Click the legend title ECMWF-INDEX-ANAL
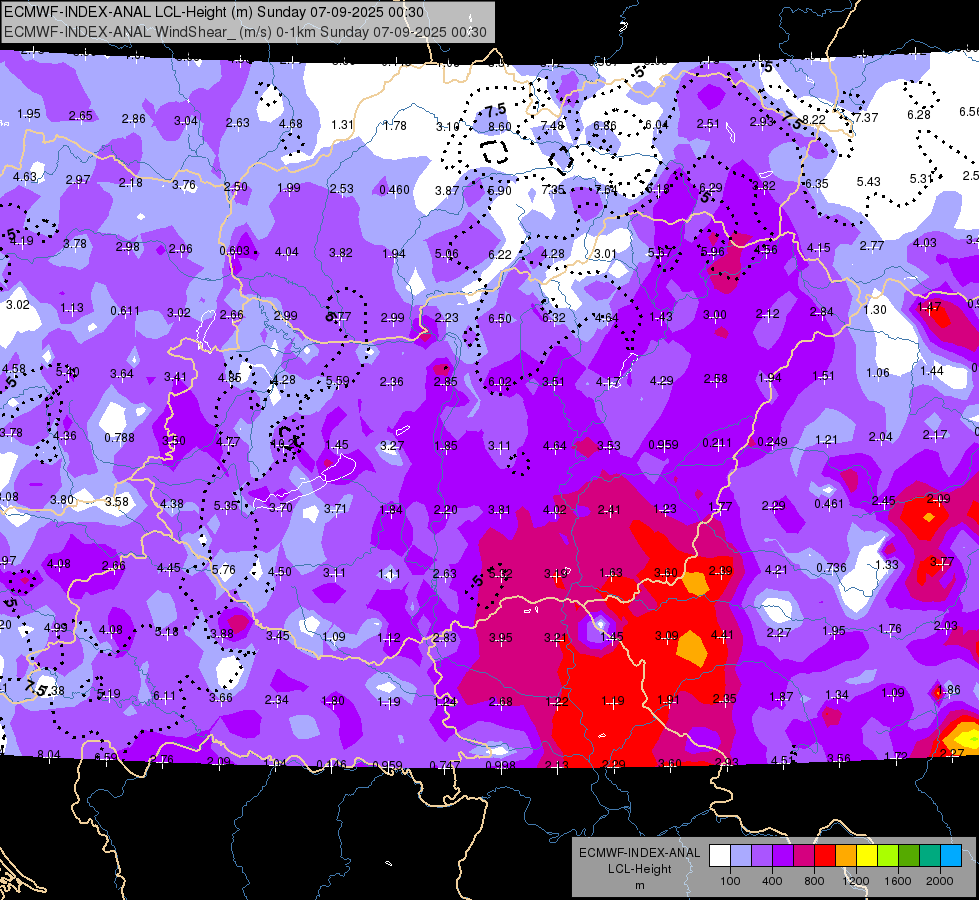 click(639, 853)
